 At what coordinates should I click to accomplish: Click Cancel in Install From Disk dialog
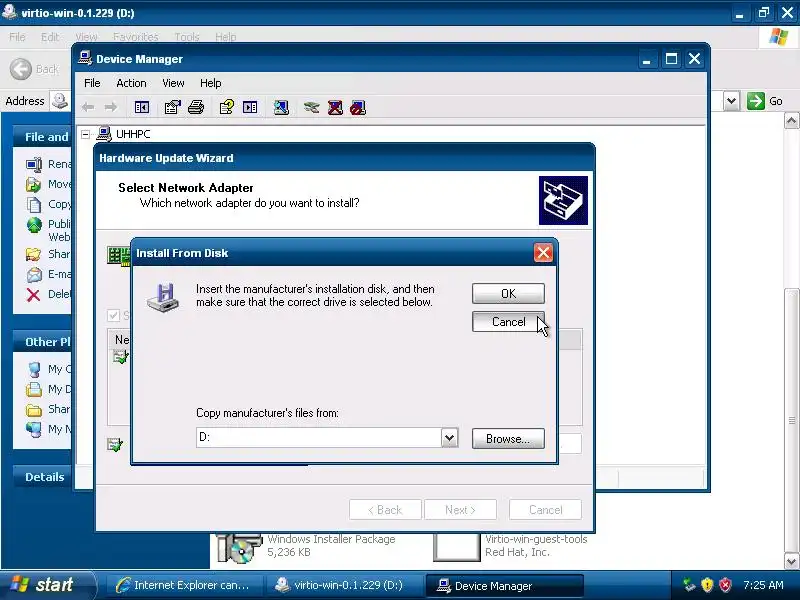(508, 322)
